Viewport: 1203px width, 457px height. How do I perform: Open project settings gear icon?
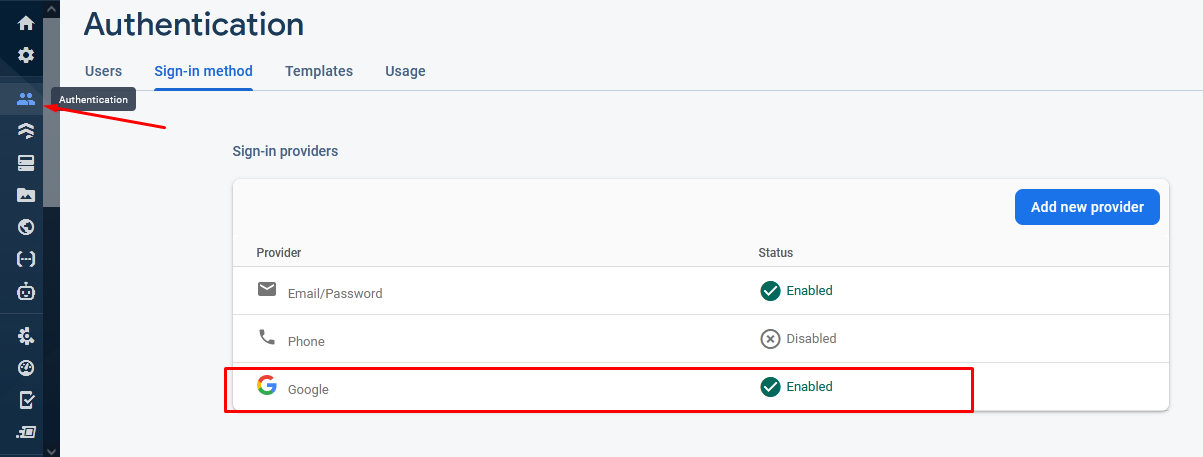pos(26,55)
